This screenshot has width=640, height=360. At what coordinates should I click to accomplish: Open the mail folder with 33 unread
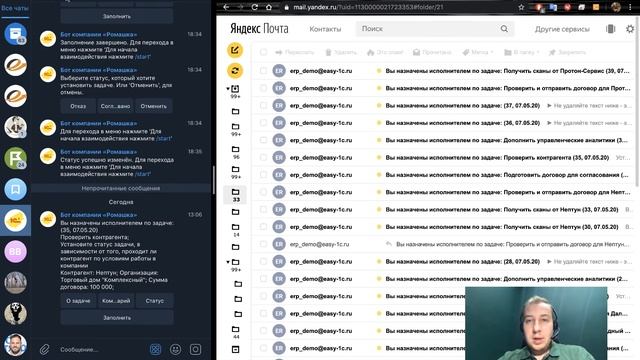point(236,195)
